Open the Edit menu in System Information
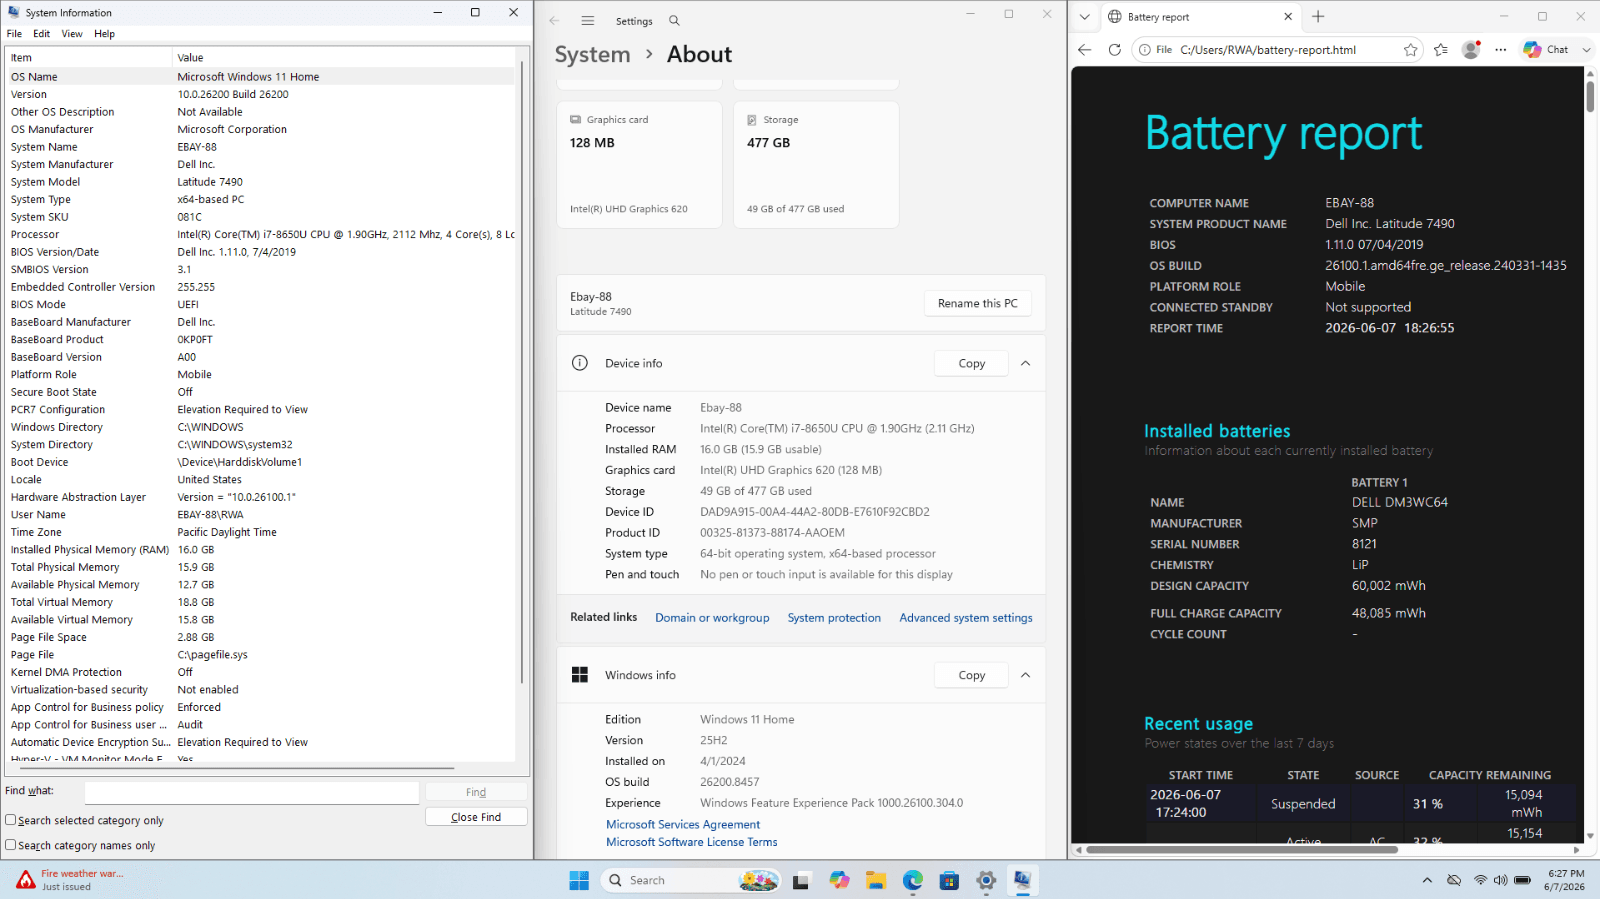 (42, 34)
